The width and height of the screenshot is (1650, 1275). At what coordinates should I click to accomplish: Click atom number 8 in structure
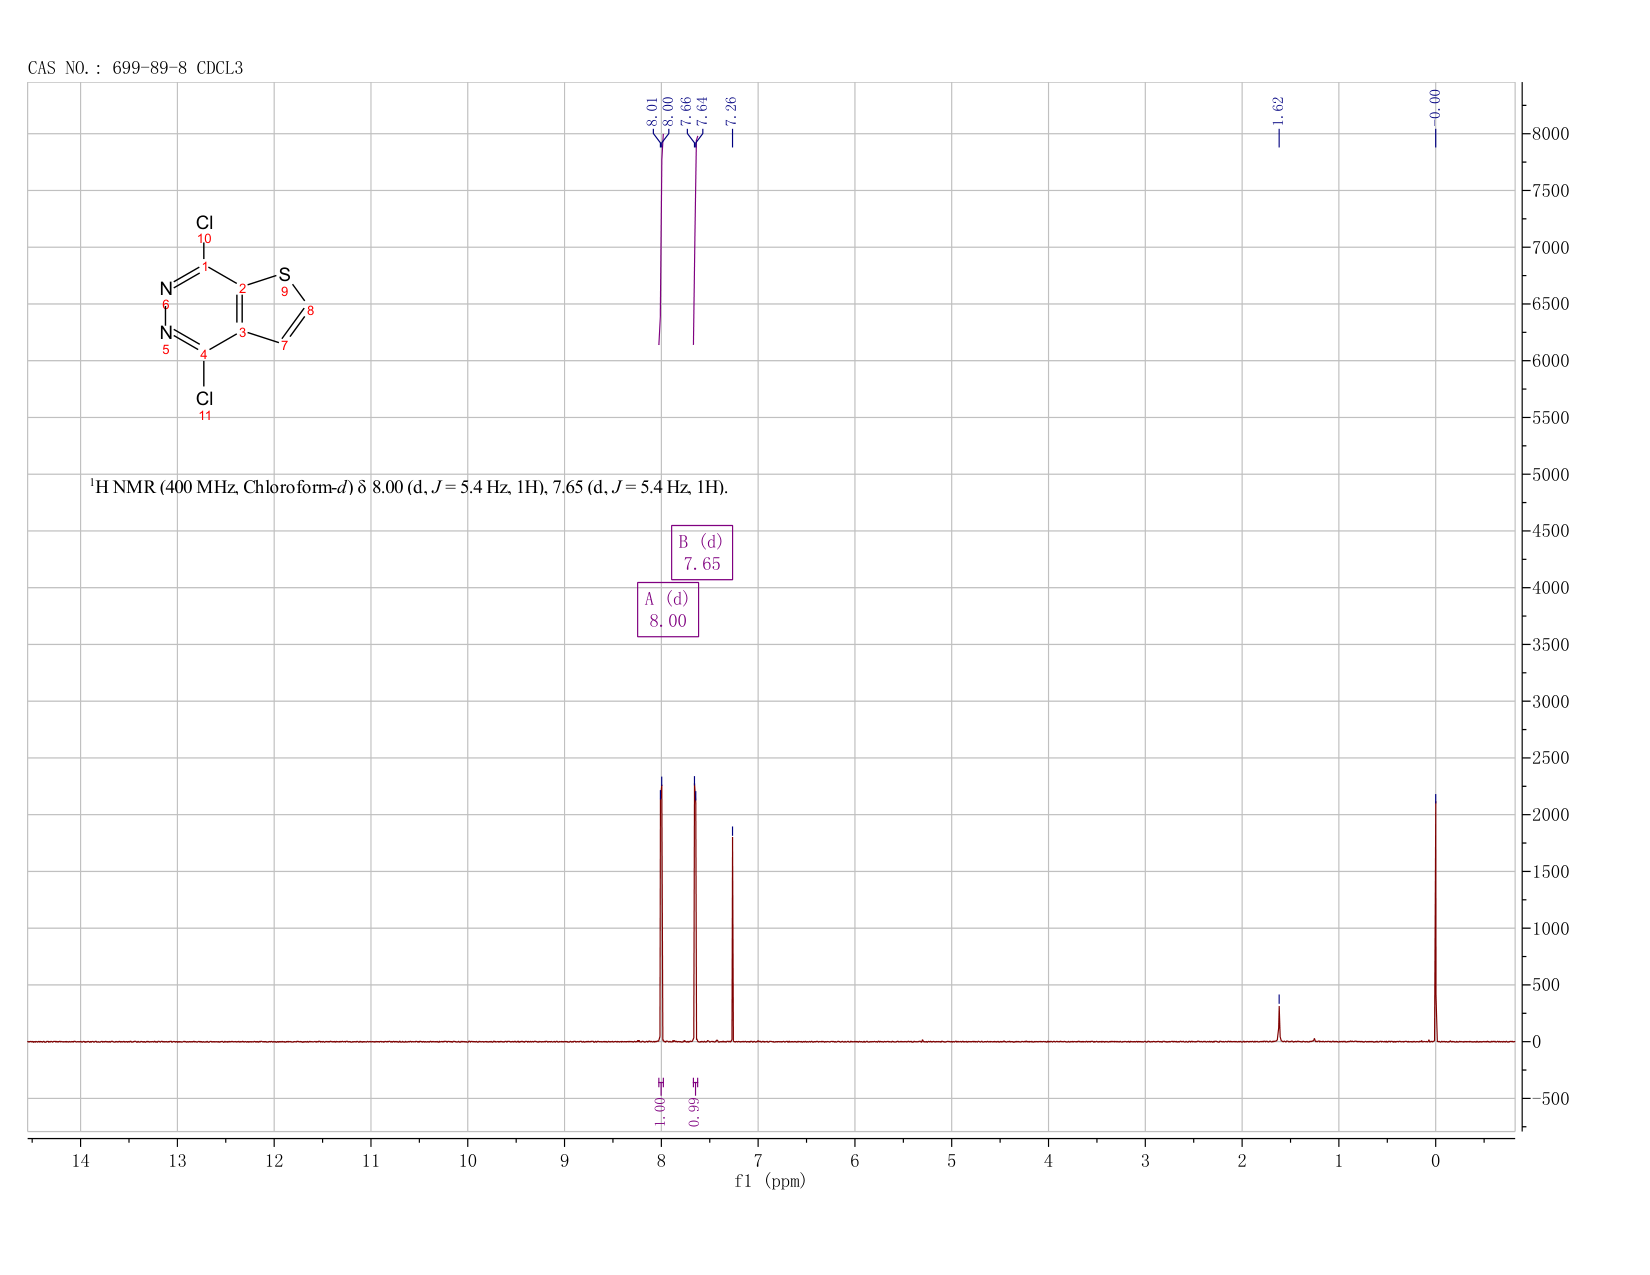[310, 311]
